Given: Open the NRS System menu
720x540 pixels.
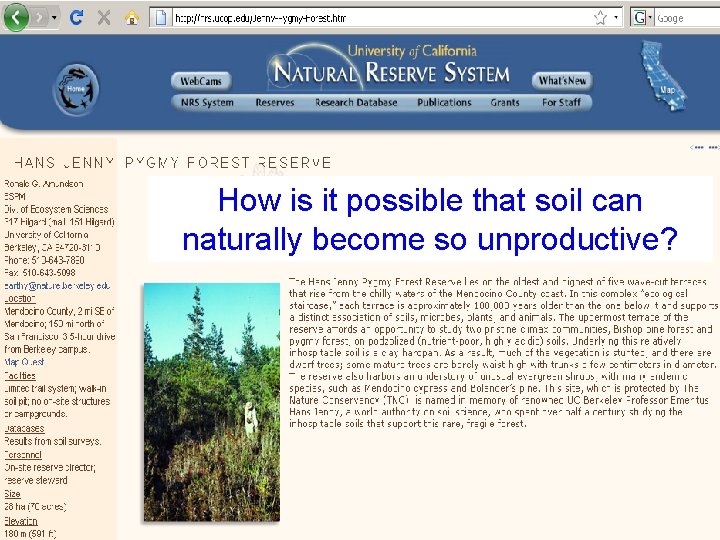Looking at the screenshot, I should (207, 102).
